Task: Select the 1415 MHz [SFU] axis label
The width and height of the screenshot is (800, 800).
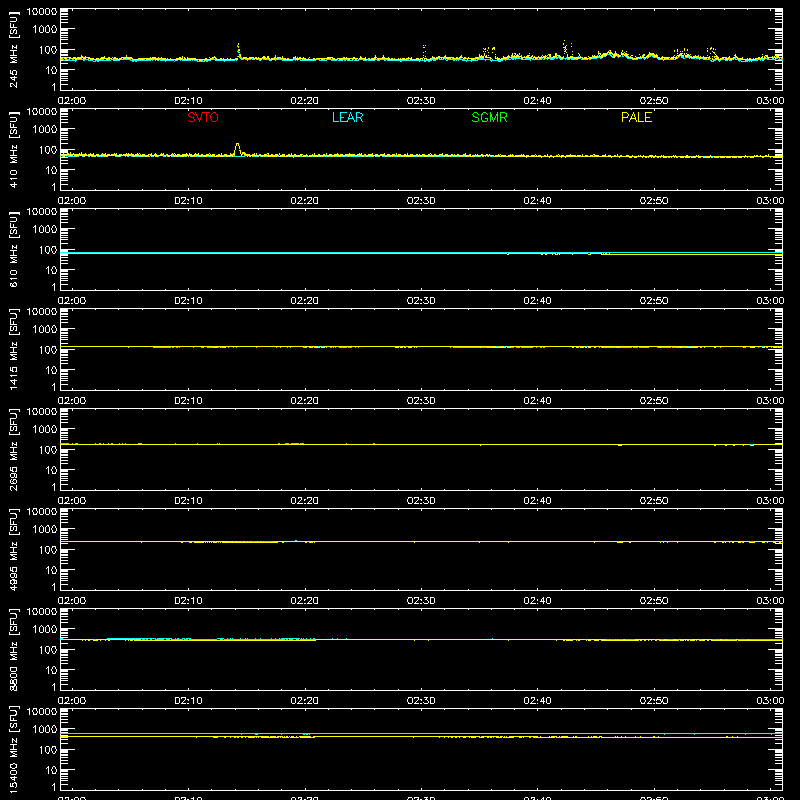Action: (13, 349)
